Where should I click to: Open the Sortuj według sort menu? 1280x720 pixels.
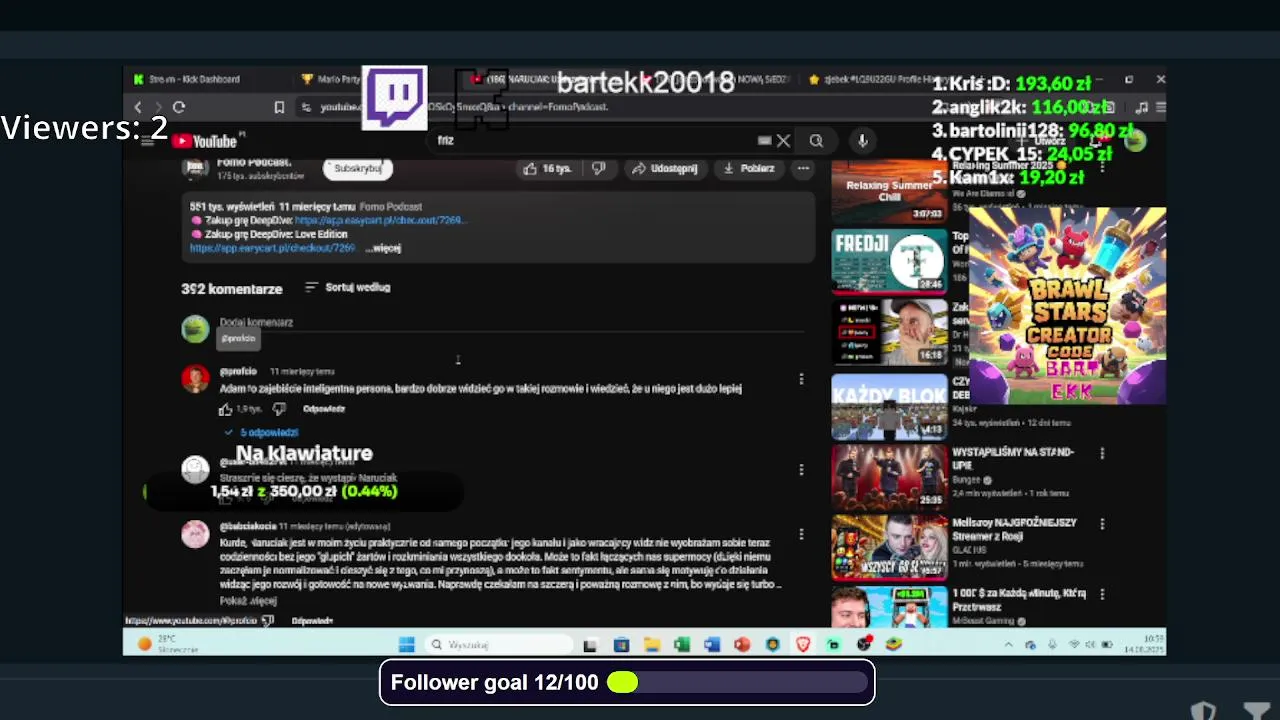[347, 287]
